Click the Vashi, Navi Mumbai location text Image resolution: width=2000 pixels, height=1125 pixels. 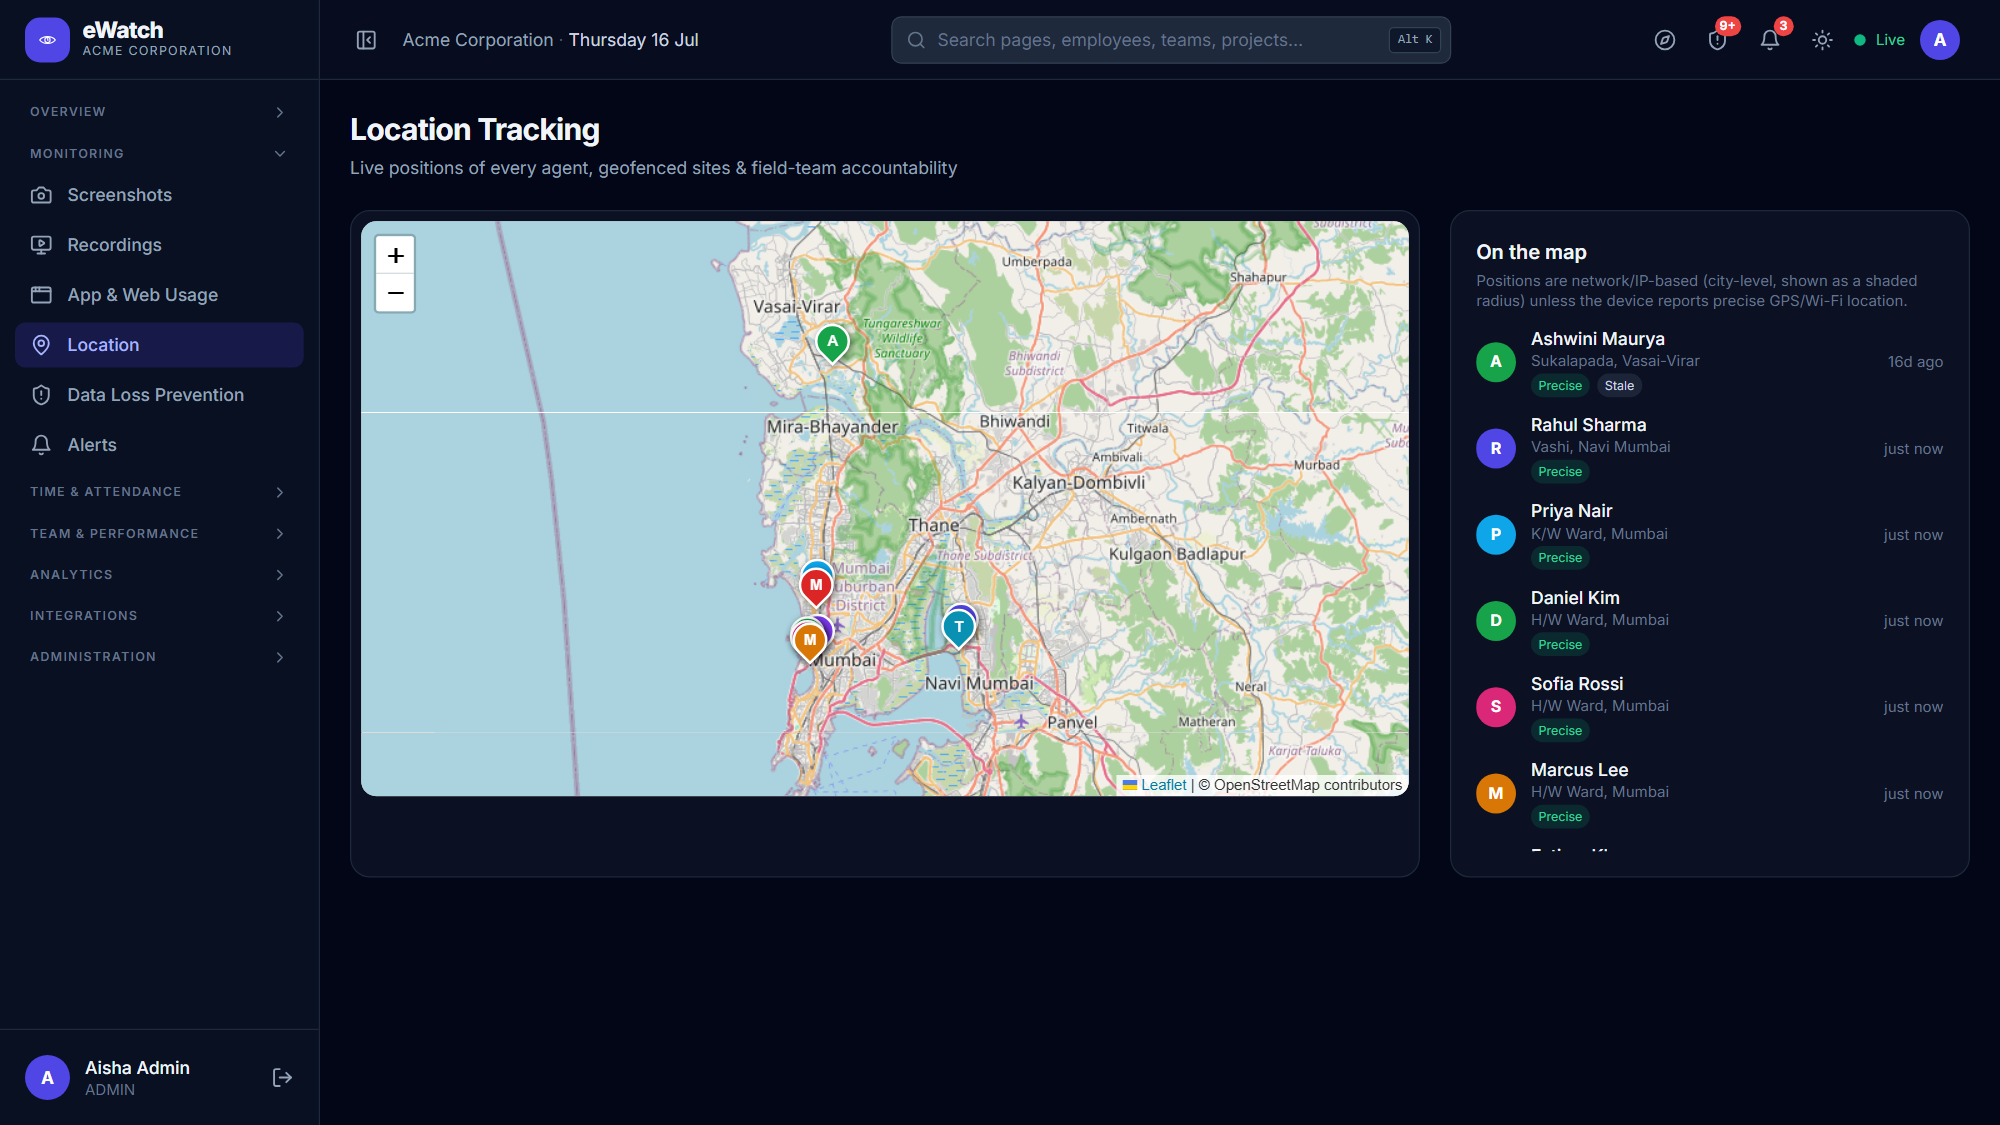pos(1600,447)
